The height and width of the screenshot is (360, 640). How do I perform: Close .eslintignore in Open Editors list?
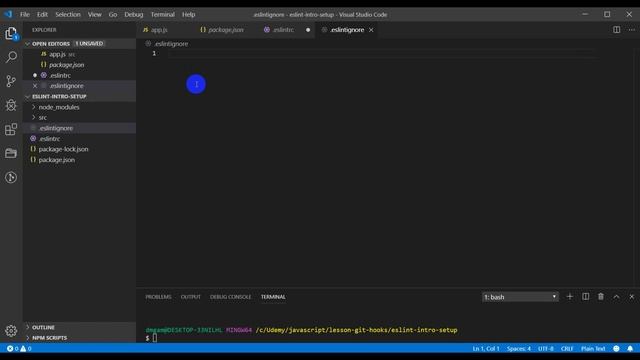click(35, 86)
